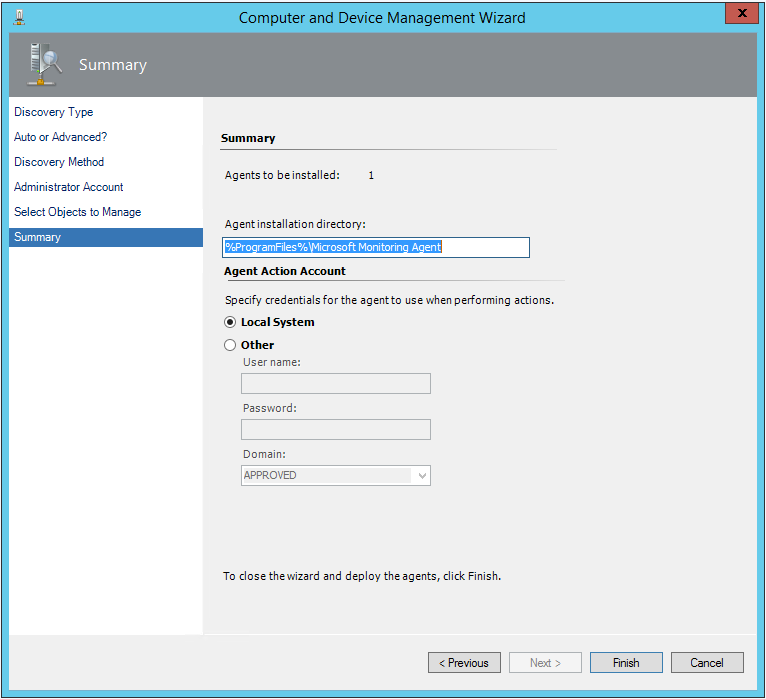Screen dimensions: 766x699
Task: Click the wizard window title bar text
Action: (x=382, y=17)
